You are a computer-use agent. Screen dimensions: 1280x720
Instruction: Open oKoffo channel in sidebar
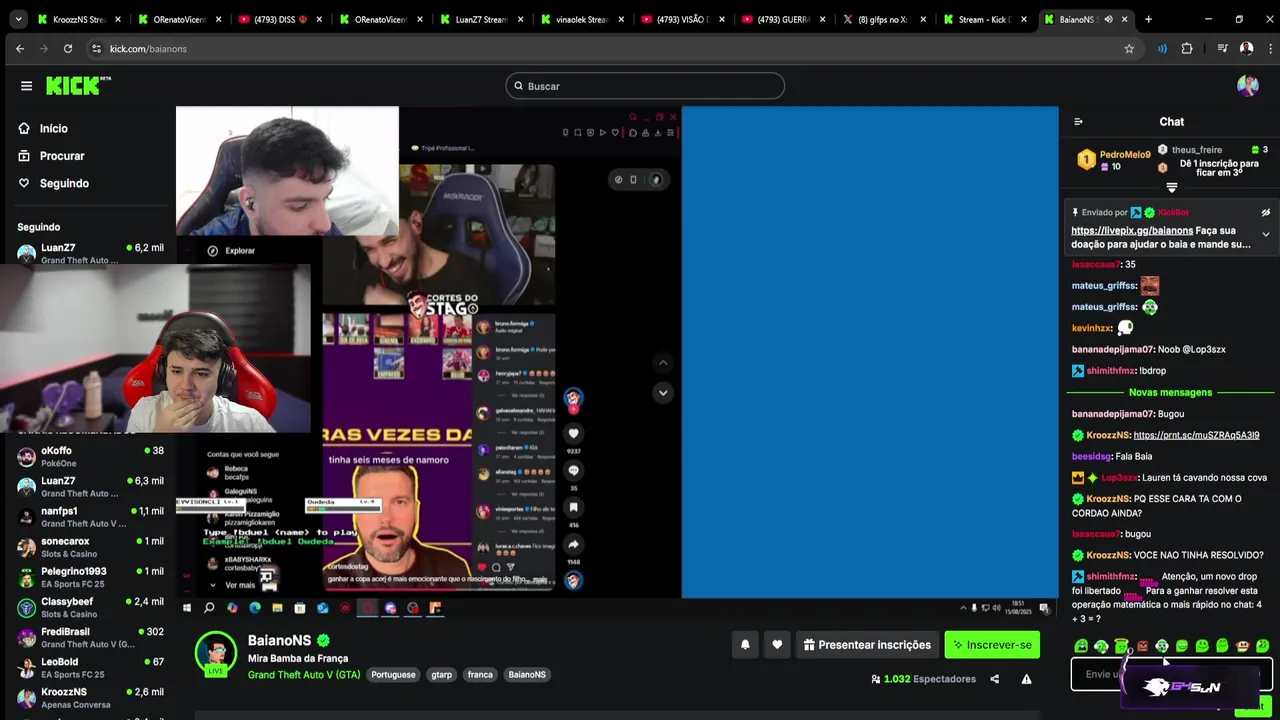point(90,457)
